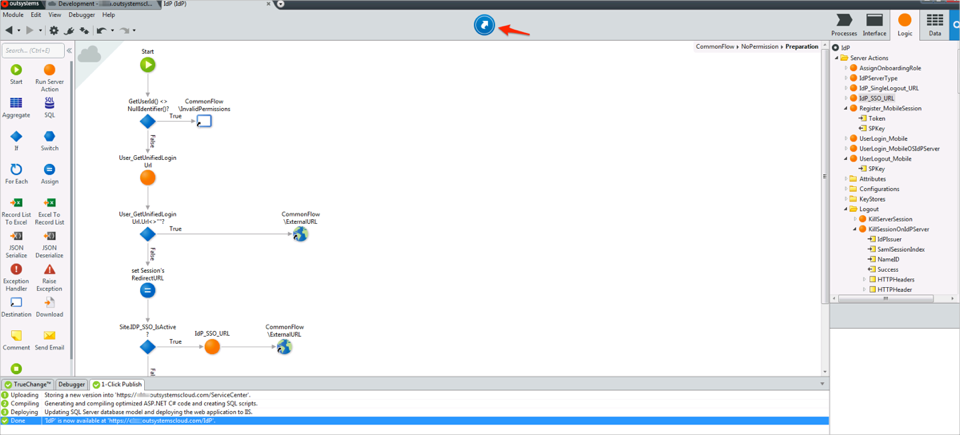Click CommonFlow in the breadcrumb
This screenshot has width=960, height=435.
(x=715, y=47)
